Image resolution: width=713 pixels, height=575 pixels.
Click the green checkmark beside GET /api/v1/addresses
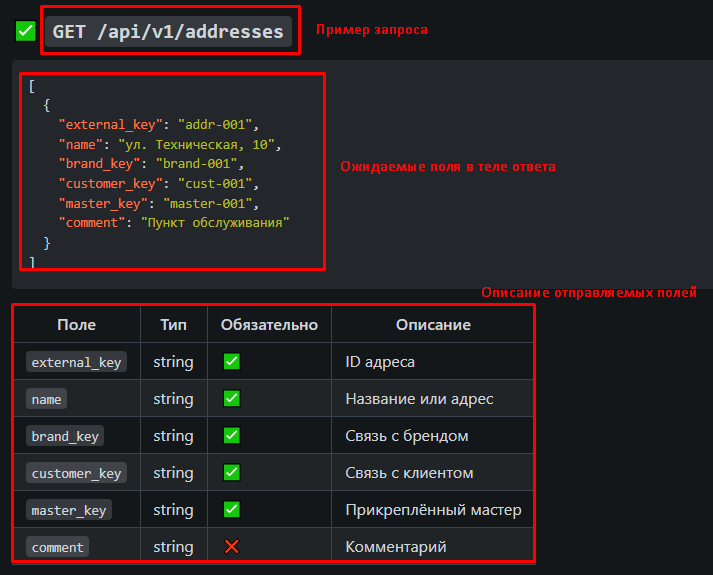coord(26,32)
